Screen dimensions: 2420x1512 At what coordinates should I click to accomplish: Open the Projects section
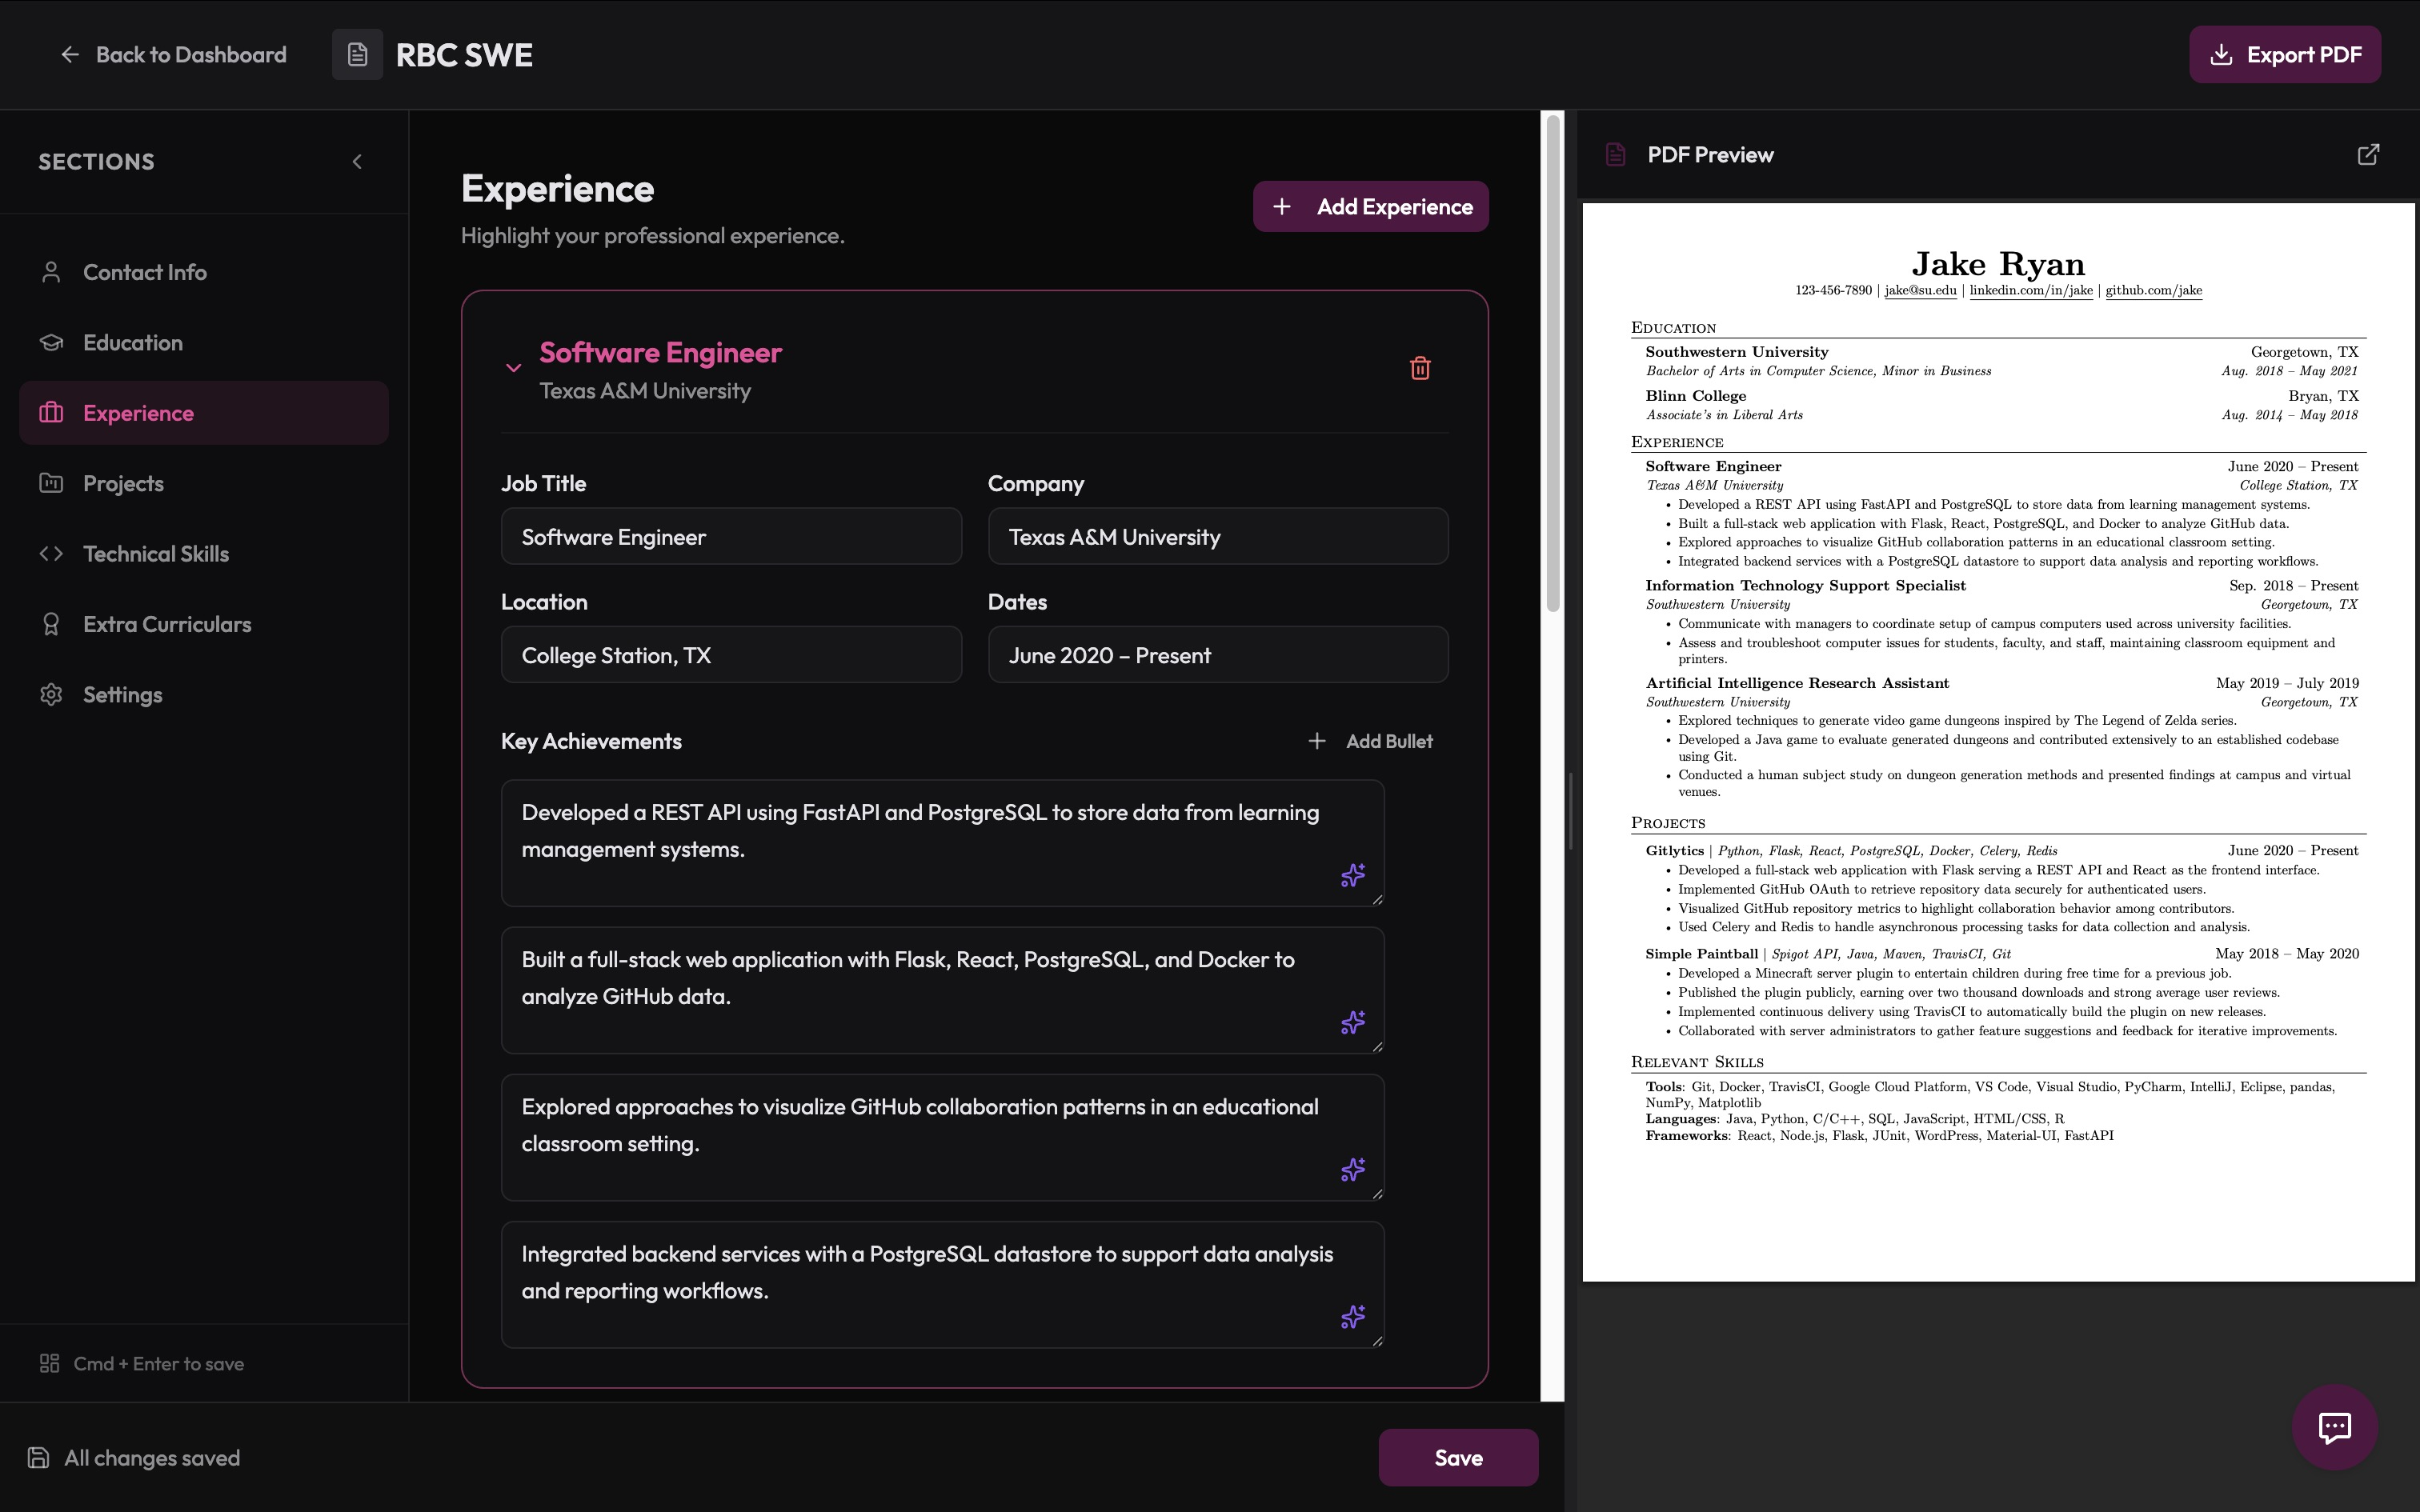tap(123, 484)
